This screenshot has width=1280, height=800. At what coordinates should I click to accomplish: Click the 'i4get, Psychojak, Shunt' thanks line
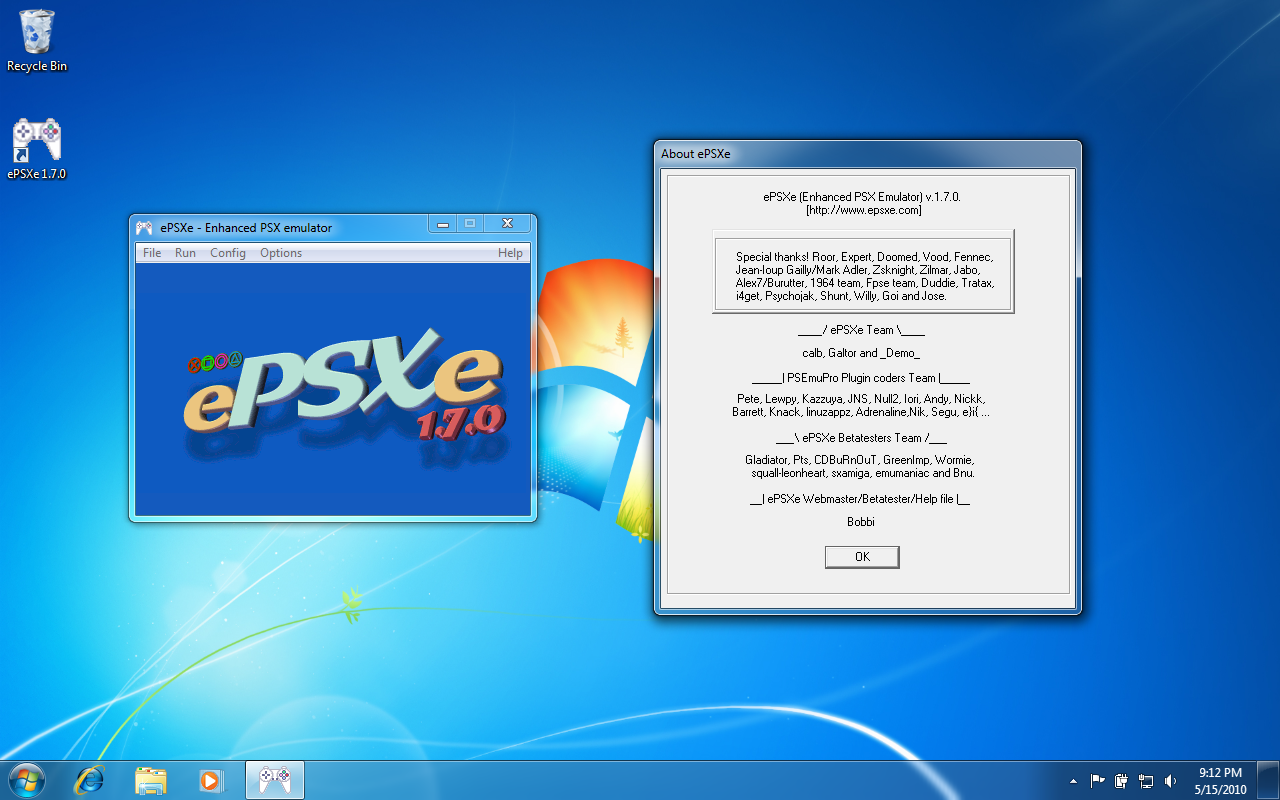pos(841,296)
